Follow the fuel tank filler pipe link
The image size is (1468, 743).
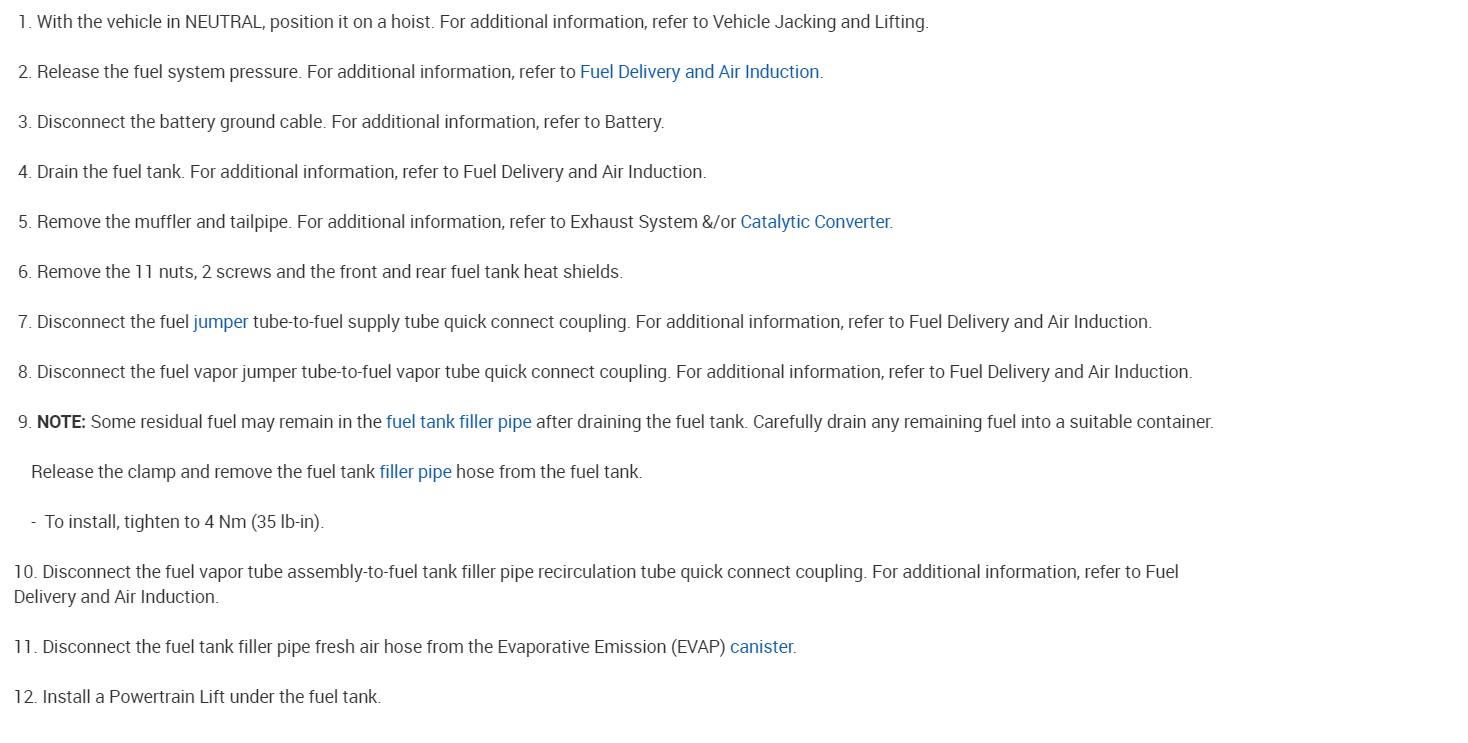458,422
